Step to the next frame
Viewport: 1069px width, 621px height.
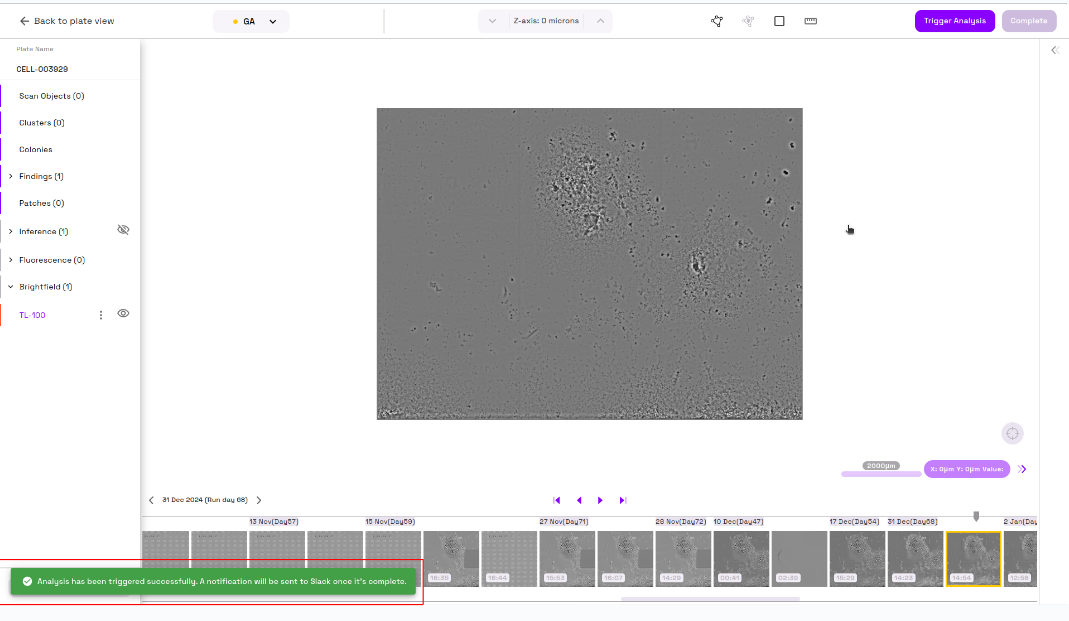[x=600, y=500]
